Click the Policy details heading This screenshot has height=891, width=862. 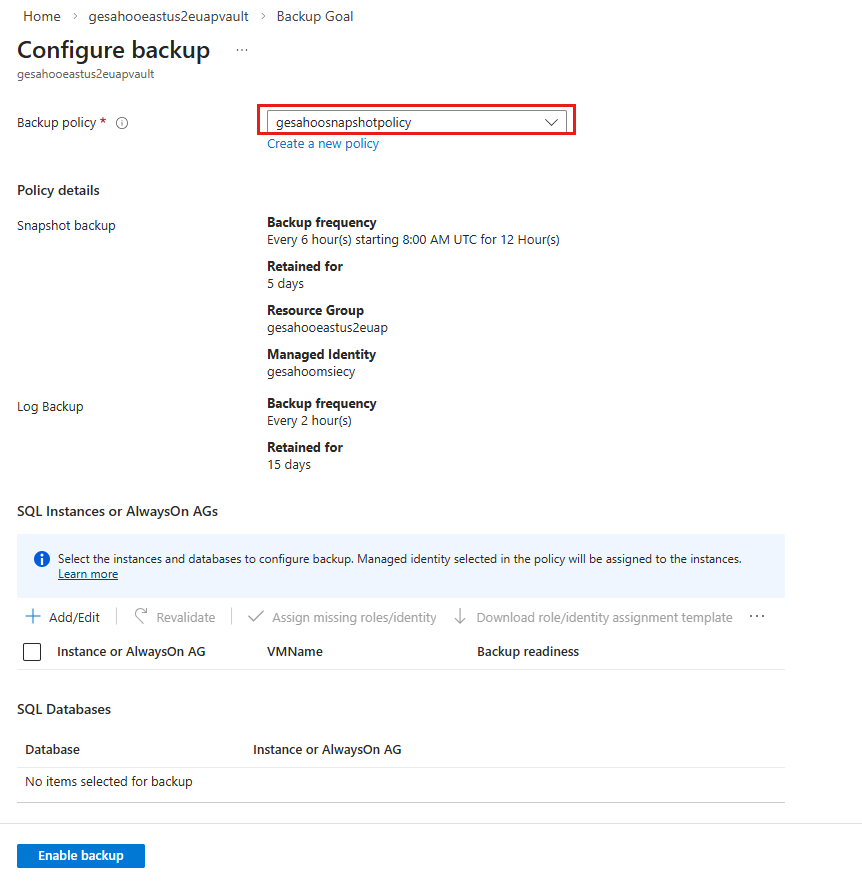pyautogui.click(x=58, y=190)
